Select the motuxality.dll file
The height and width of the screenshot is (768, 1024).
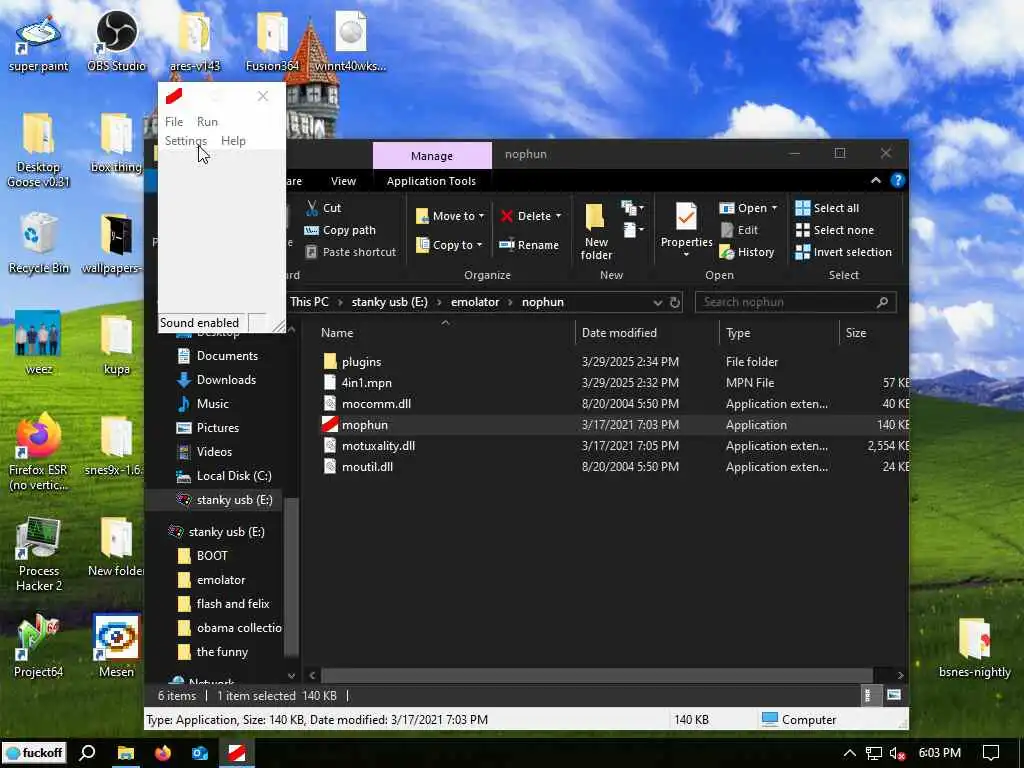[378, 445]
